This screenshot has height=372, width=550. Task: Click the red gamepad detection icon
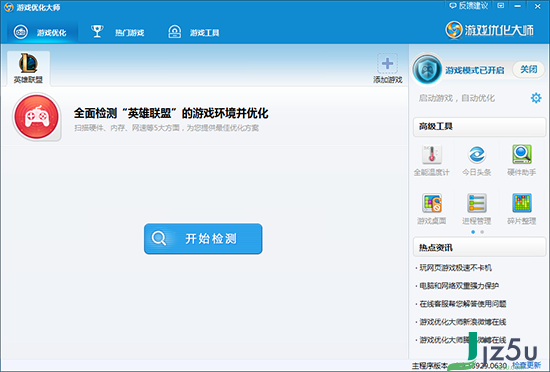(37, 116)
